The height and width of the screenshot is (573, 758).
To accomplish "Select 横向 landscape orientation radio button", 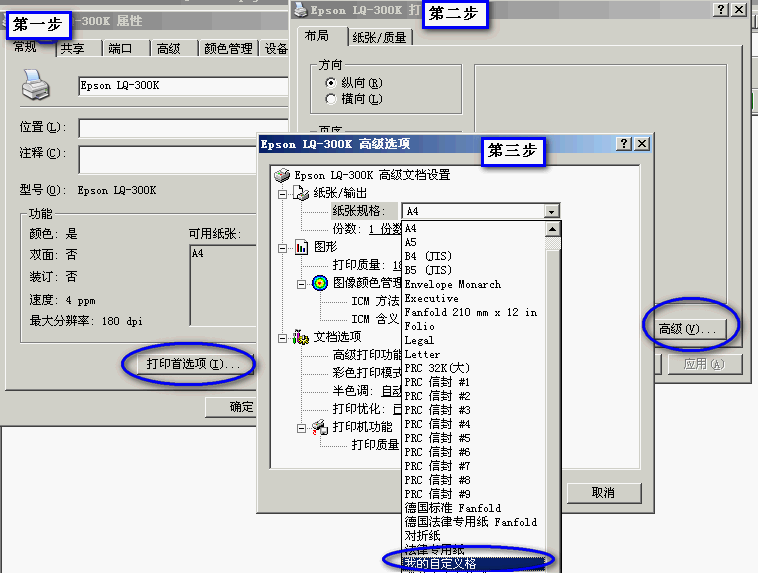I will click(331, 99).
